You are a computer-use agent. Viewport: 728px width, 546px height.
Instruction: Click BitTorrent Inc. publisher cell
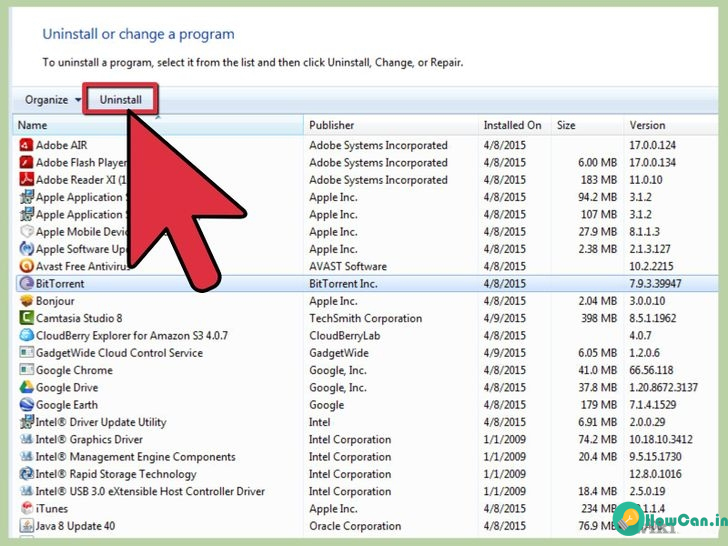click(343, 284)
